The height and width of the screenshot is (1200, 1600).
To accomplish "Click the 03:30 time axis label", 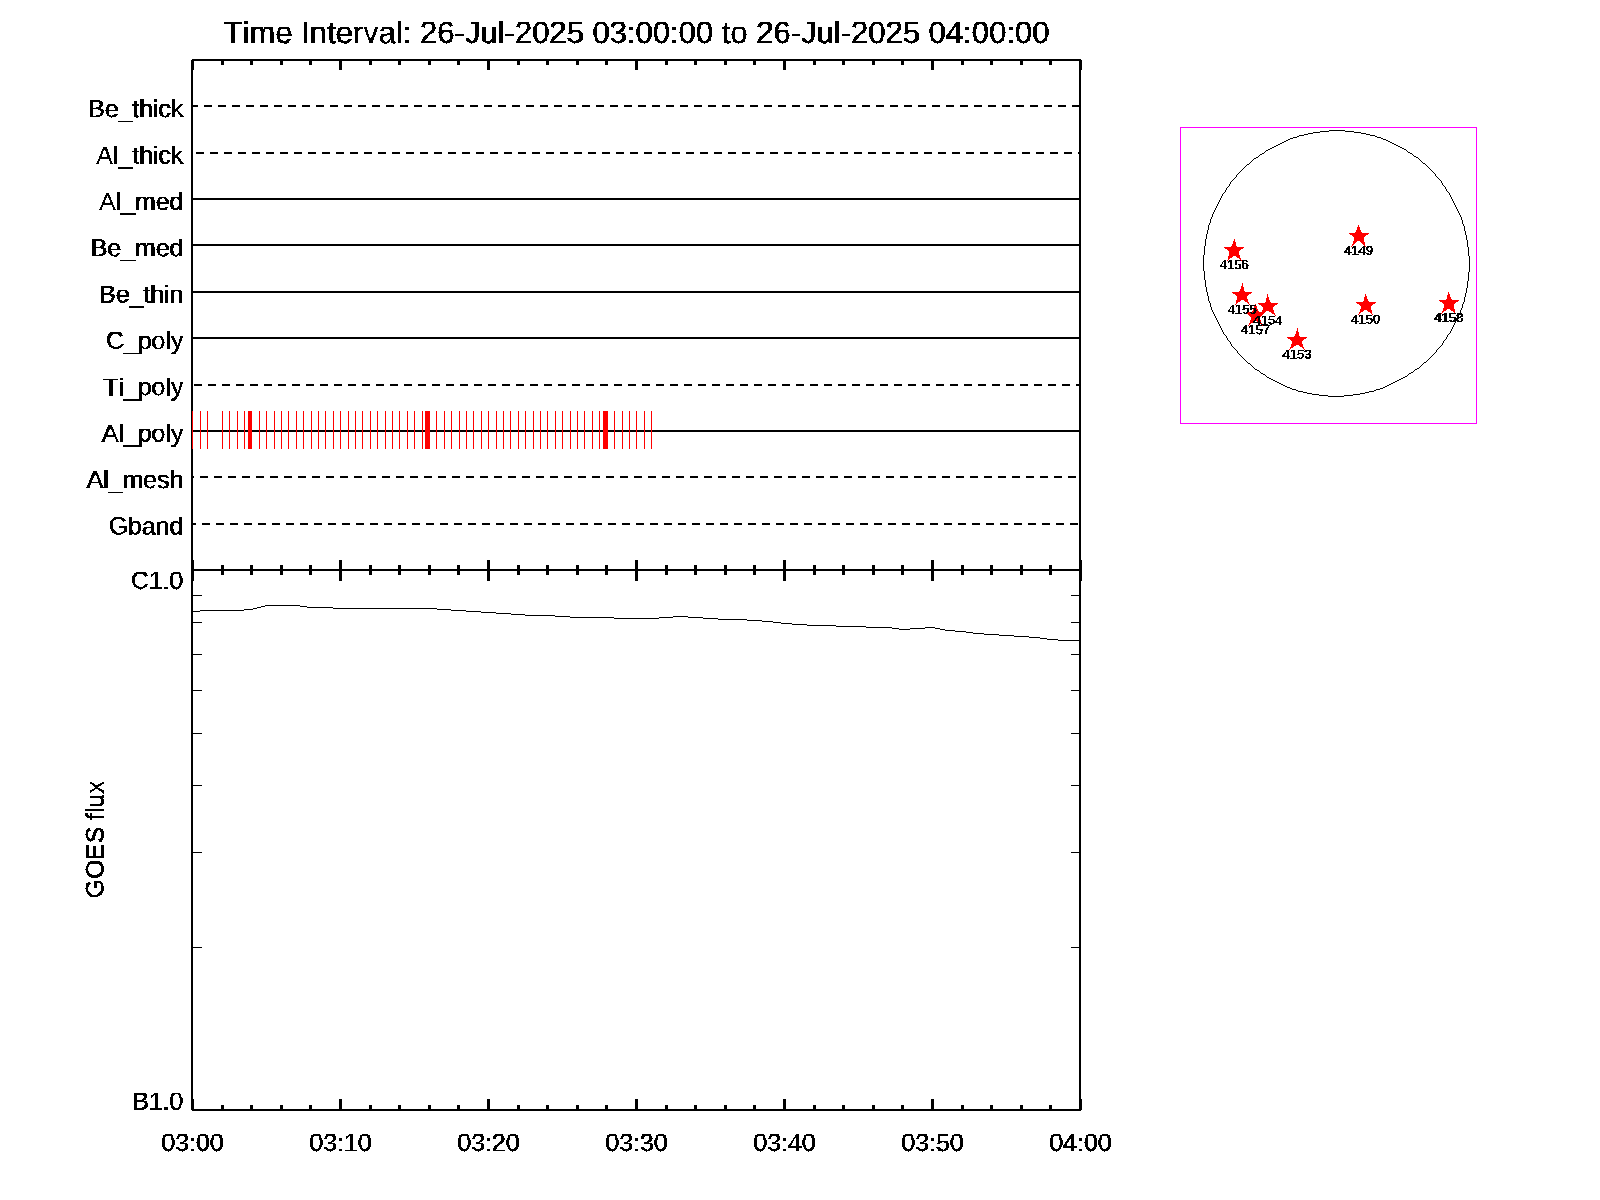I will 636,1142.
